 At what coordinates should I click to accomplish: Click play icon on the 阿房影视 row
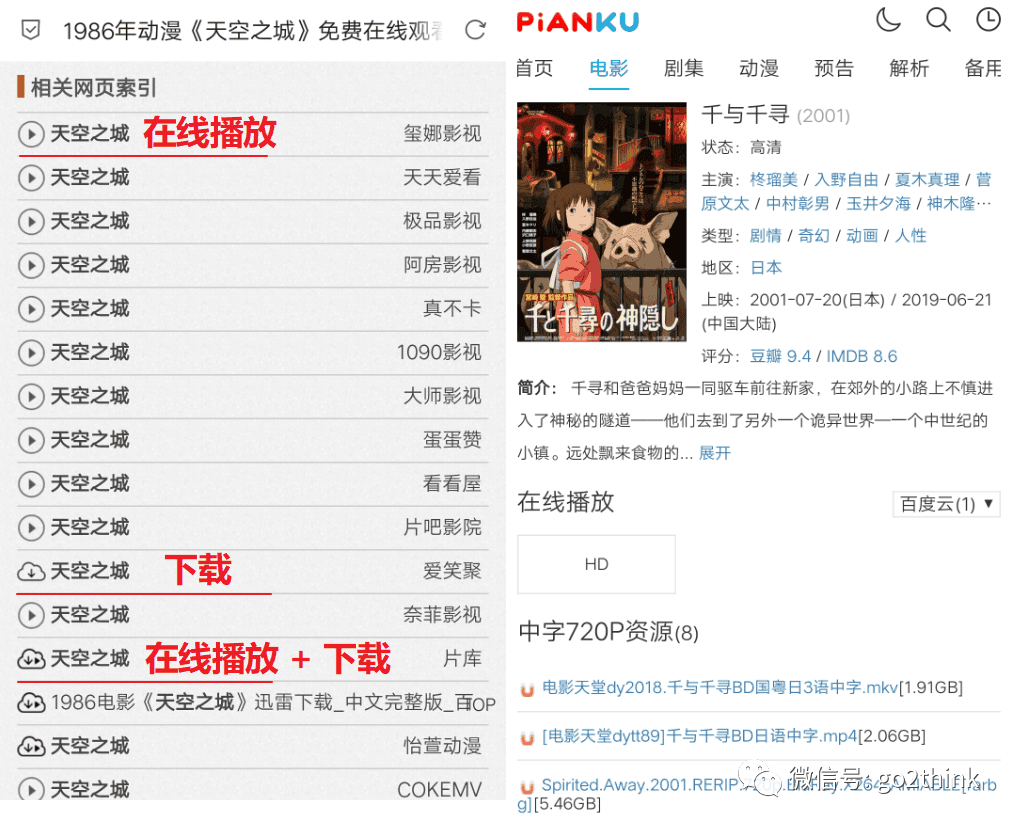(x=31, y=265)
